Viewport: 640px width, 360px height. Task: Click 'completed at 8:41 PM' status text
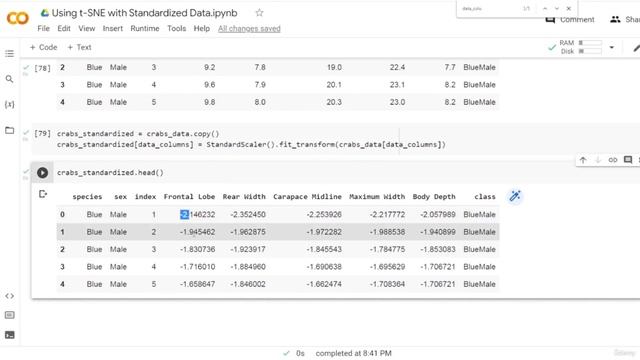click(x=353, y=353)
